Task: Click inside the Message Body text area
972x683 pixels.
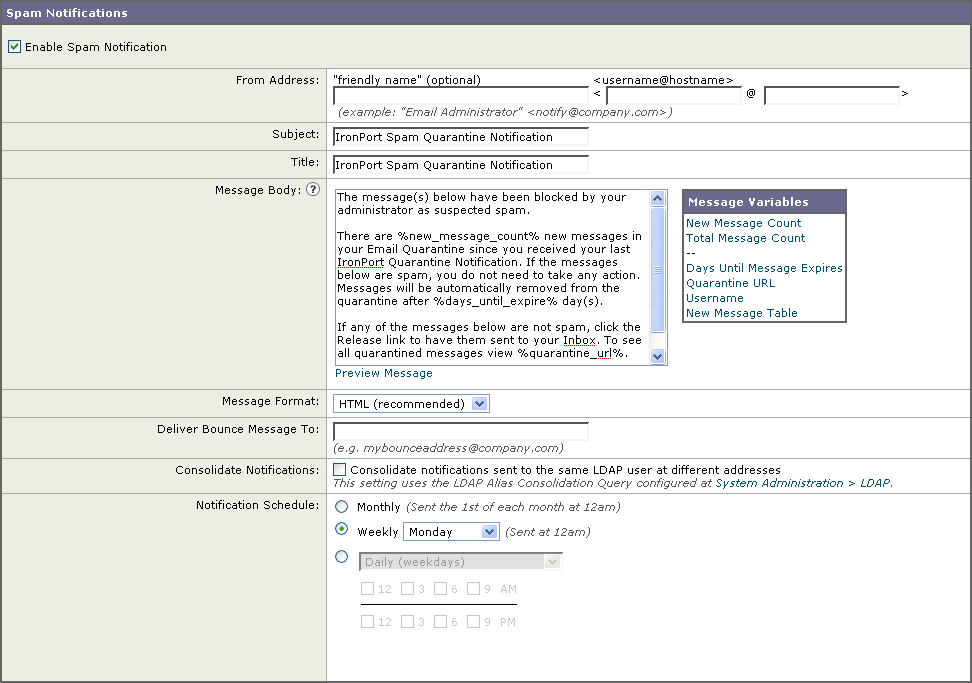Action: tap(492, 277)
